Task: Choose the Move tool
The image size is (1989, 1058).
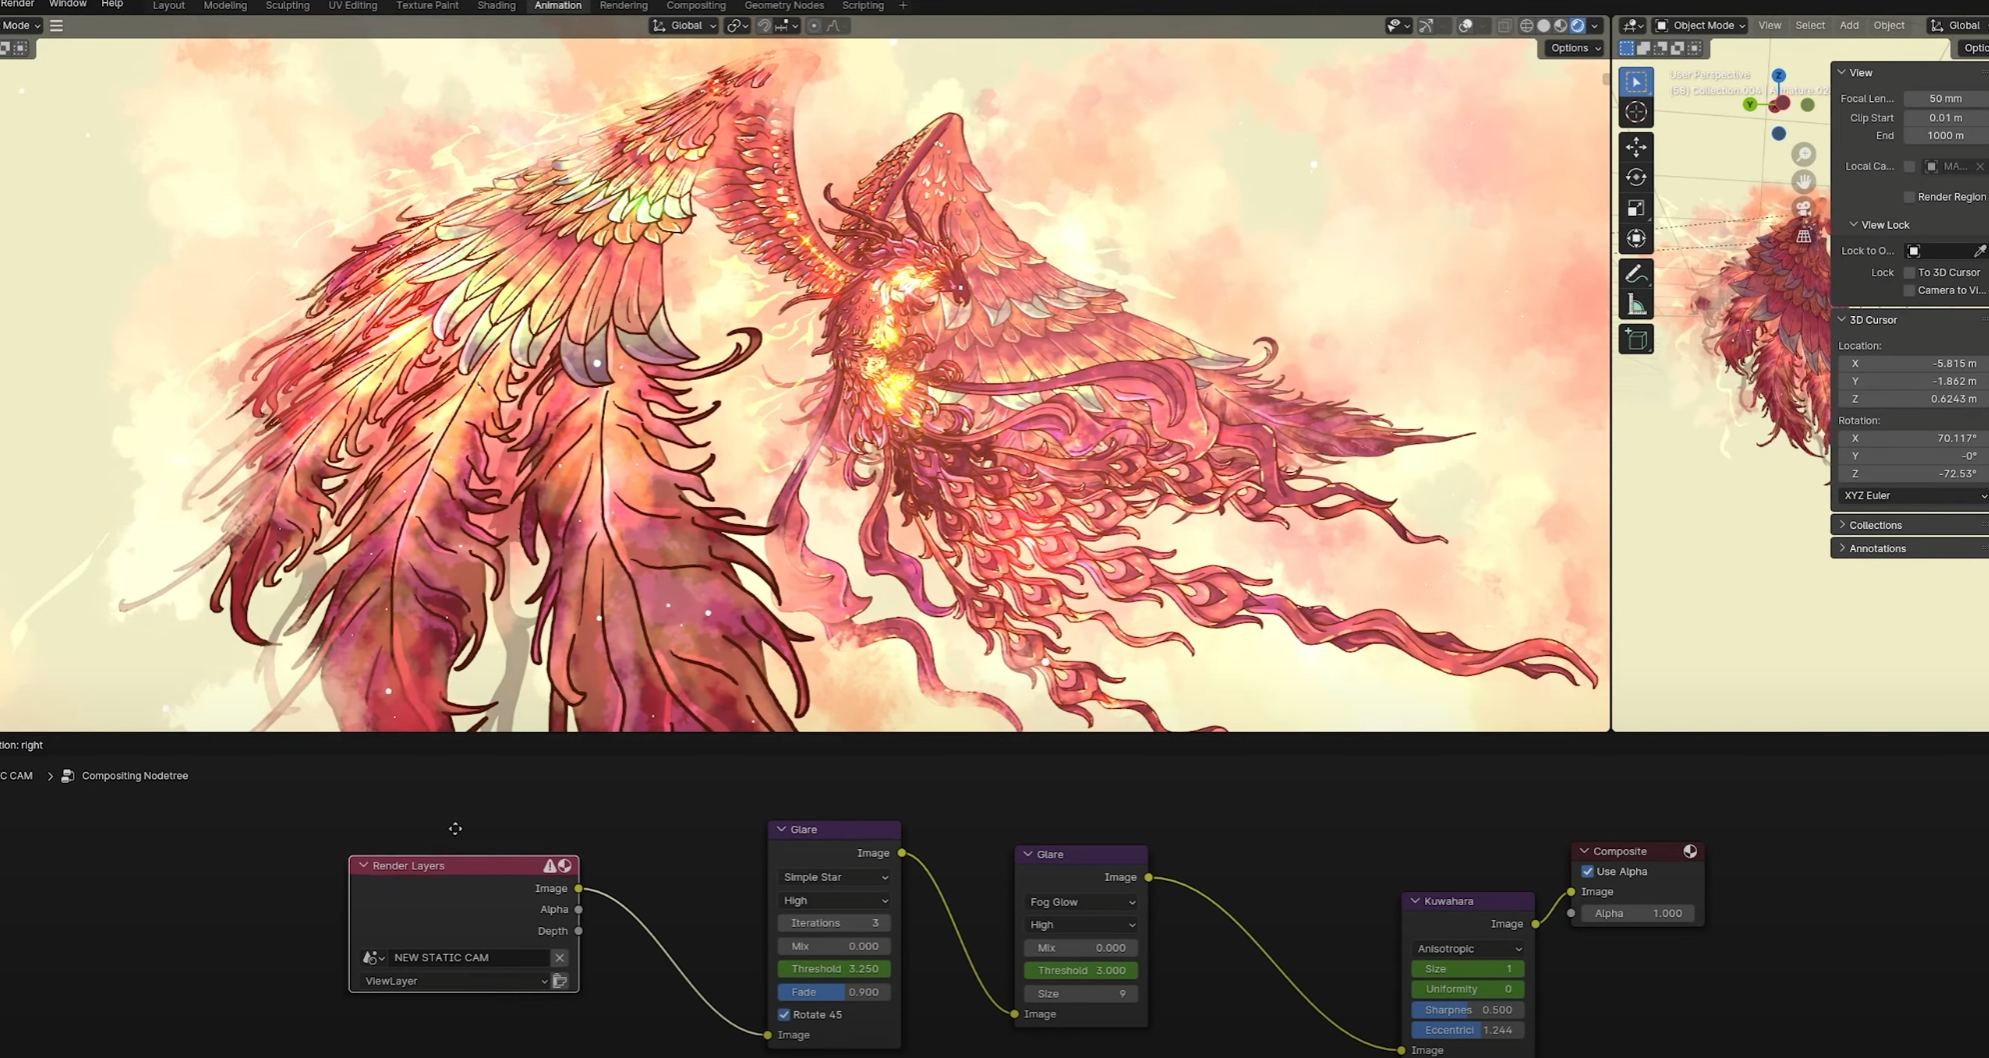Action: click(x=1636, y=147)
